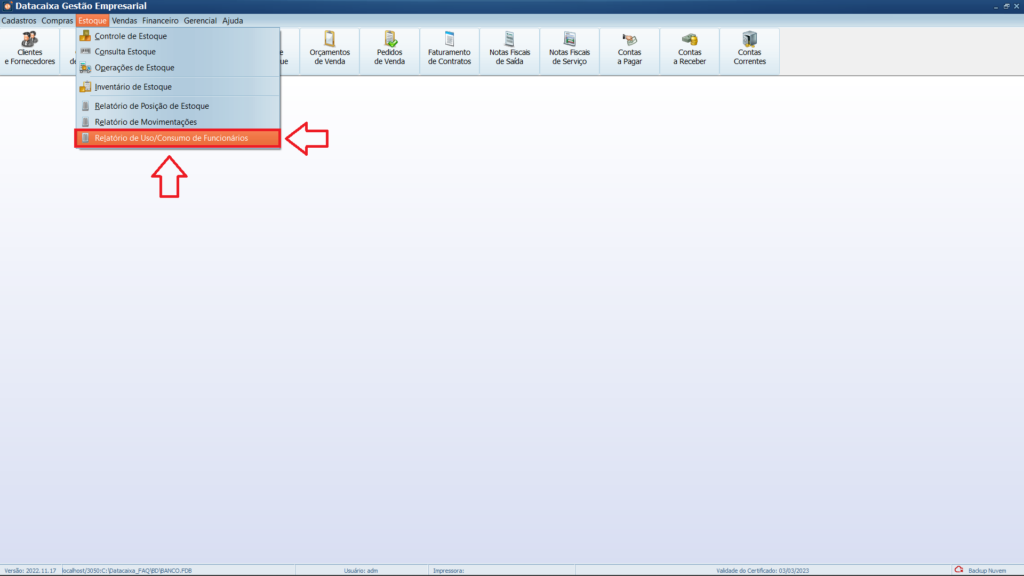Image resolution: width=1024 pixels, height=576 pixels.
Task: Open Contas Correntes from the toolbar
Action: [x=749, y=48]
